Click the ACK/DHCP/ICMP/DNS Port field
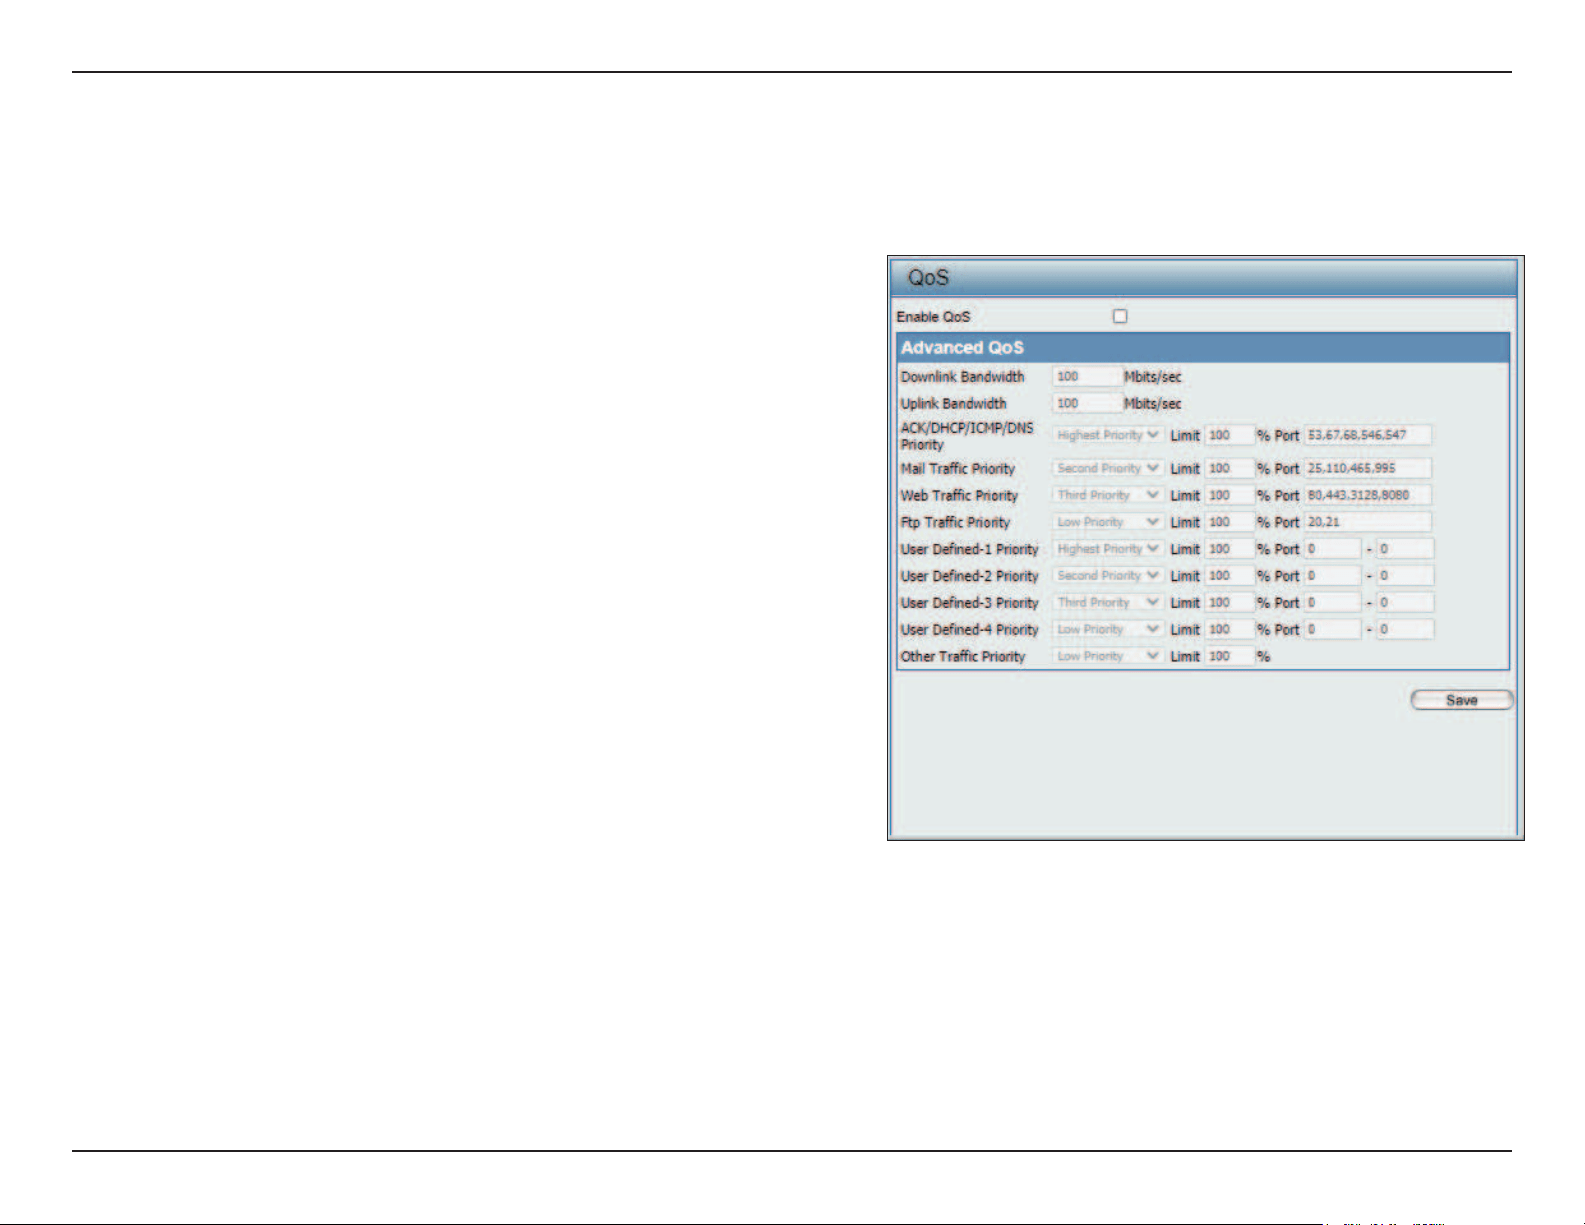The image size is (1585, 1225). (x=1367, y=435)
